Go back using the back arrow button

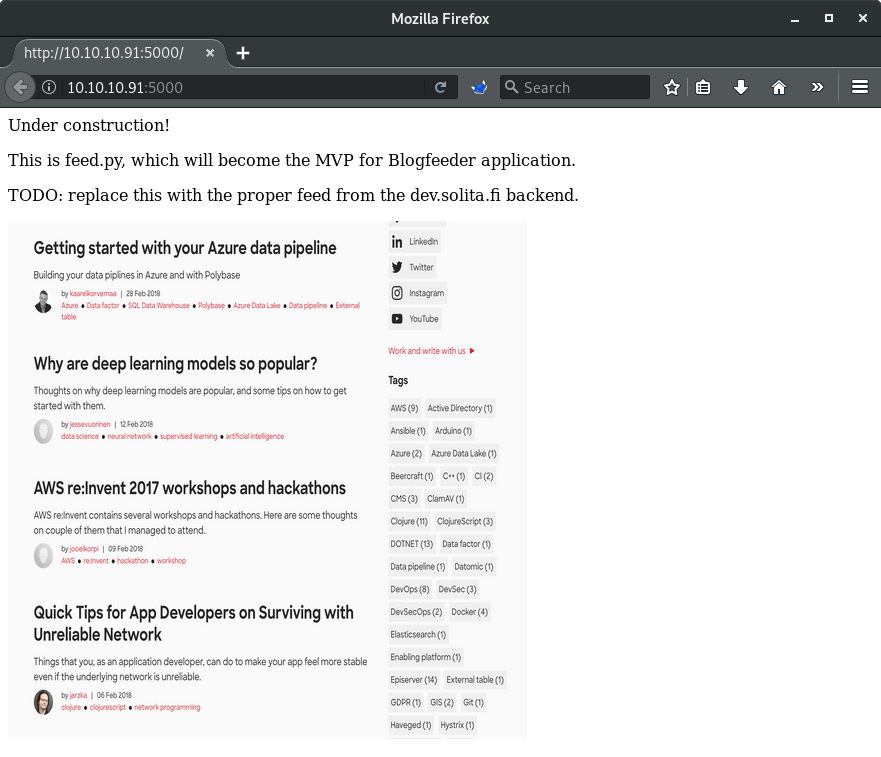20,87
